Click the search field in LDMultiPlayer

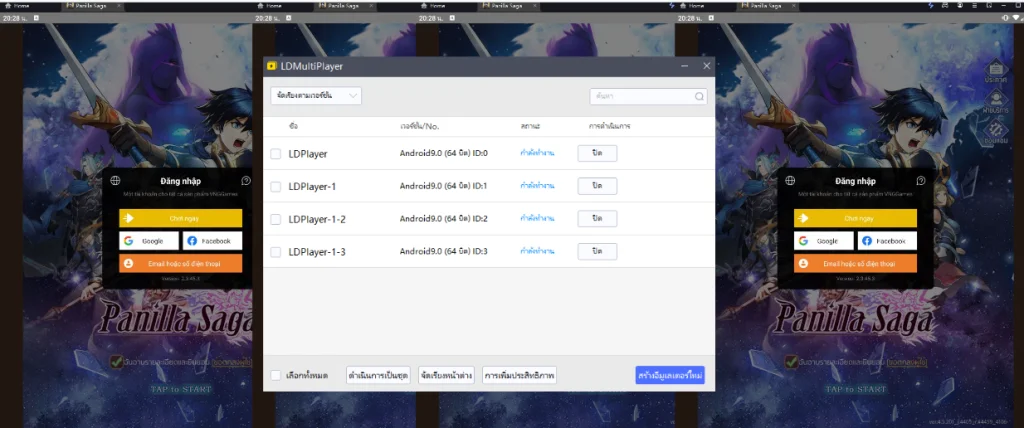648,96
